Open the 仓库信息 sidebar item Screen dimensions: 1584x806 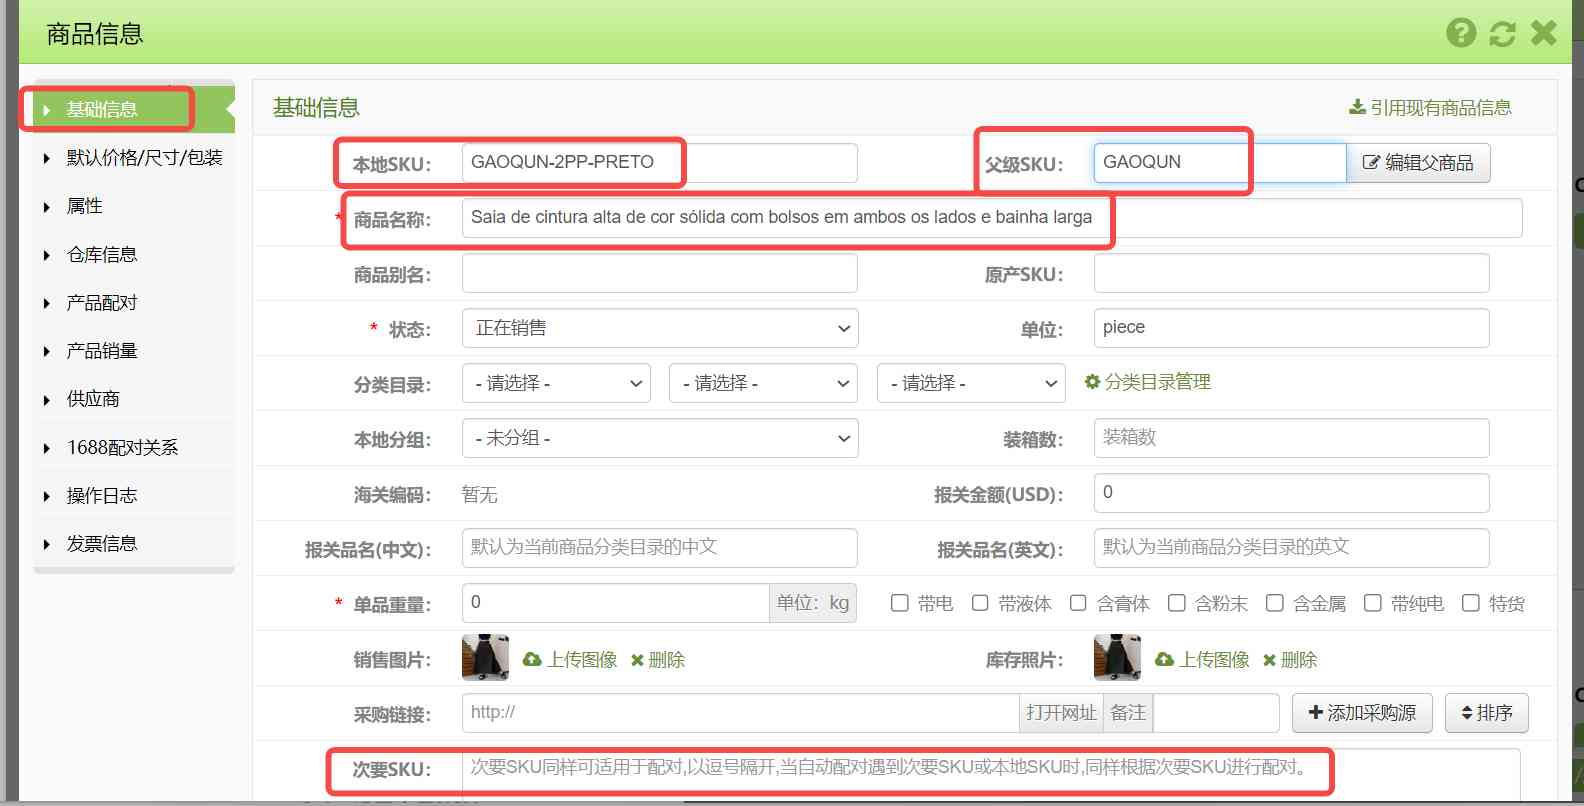click(102, 254)
